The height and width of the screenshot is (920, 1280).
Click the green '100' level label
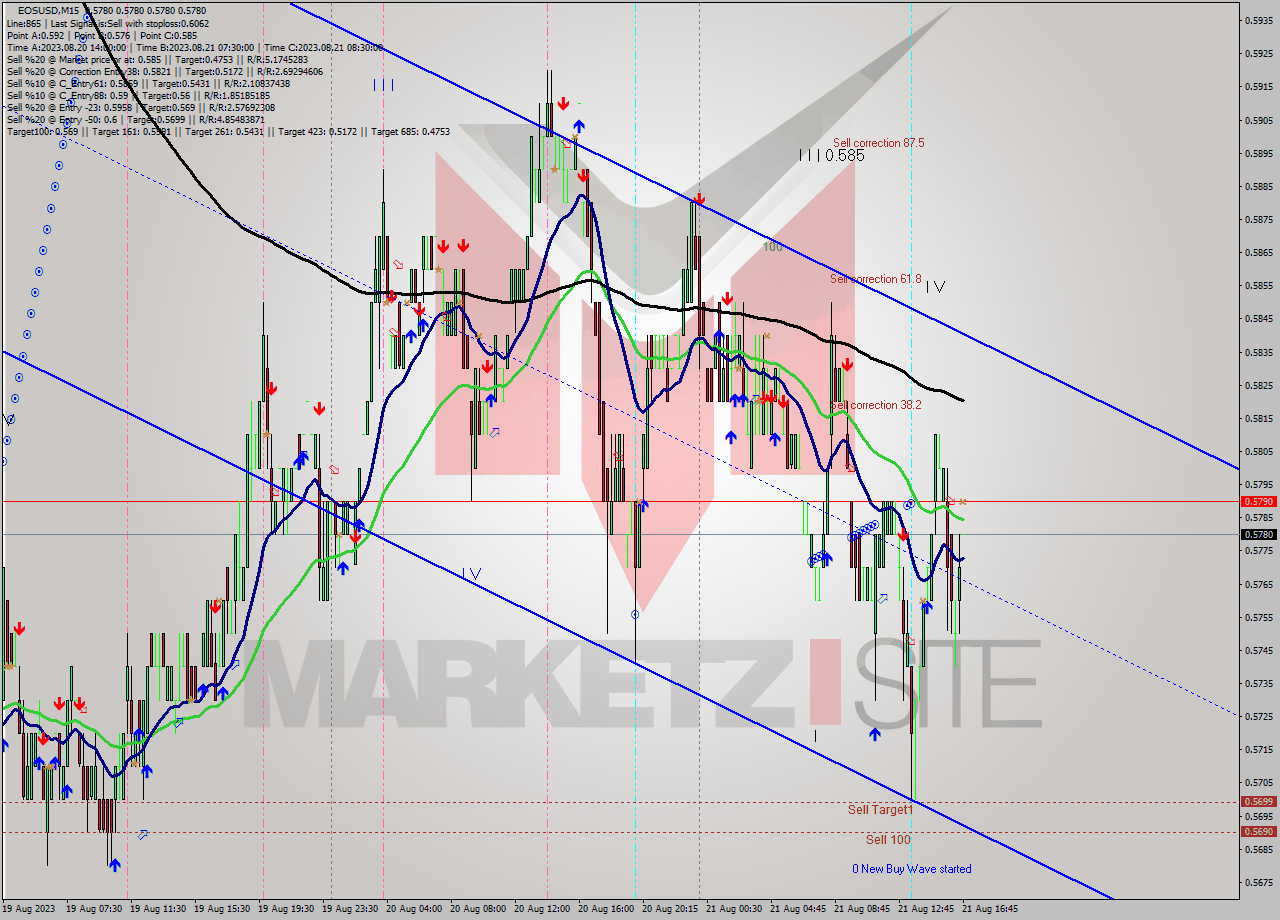(x=772, y=247)
